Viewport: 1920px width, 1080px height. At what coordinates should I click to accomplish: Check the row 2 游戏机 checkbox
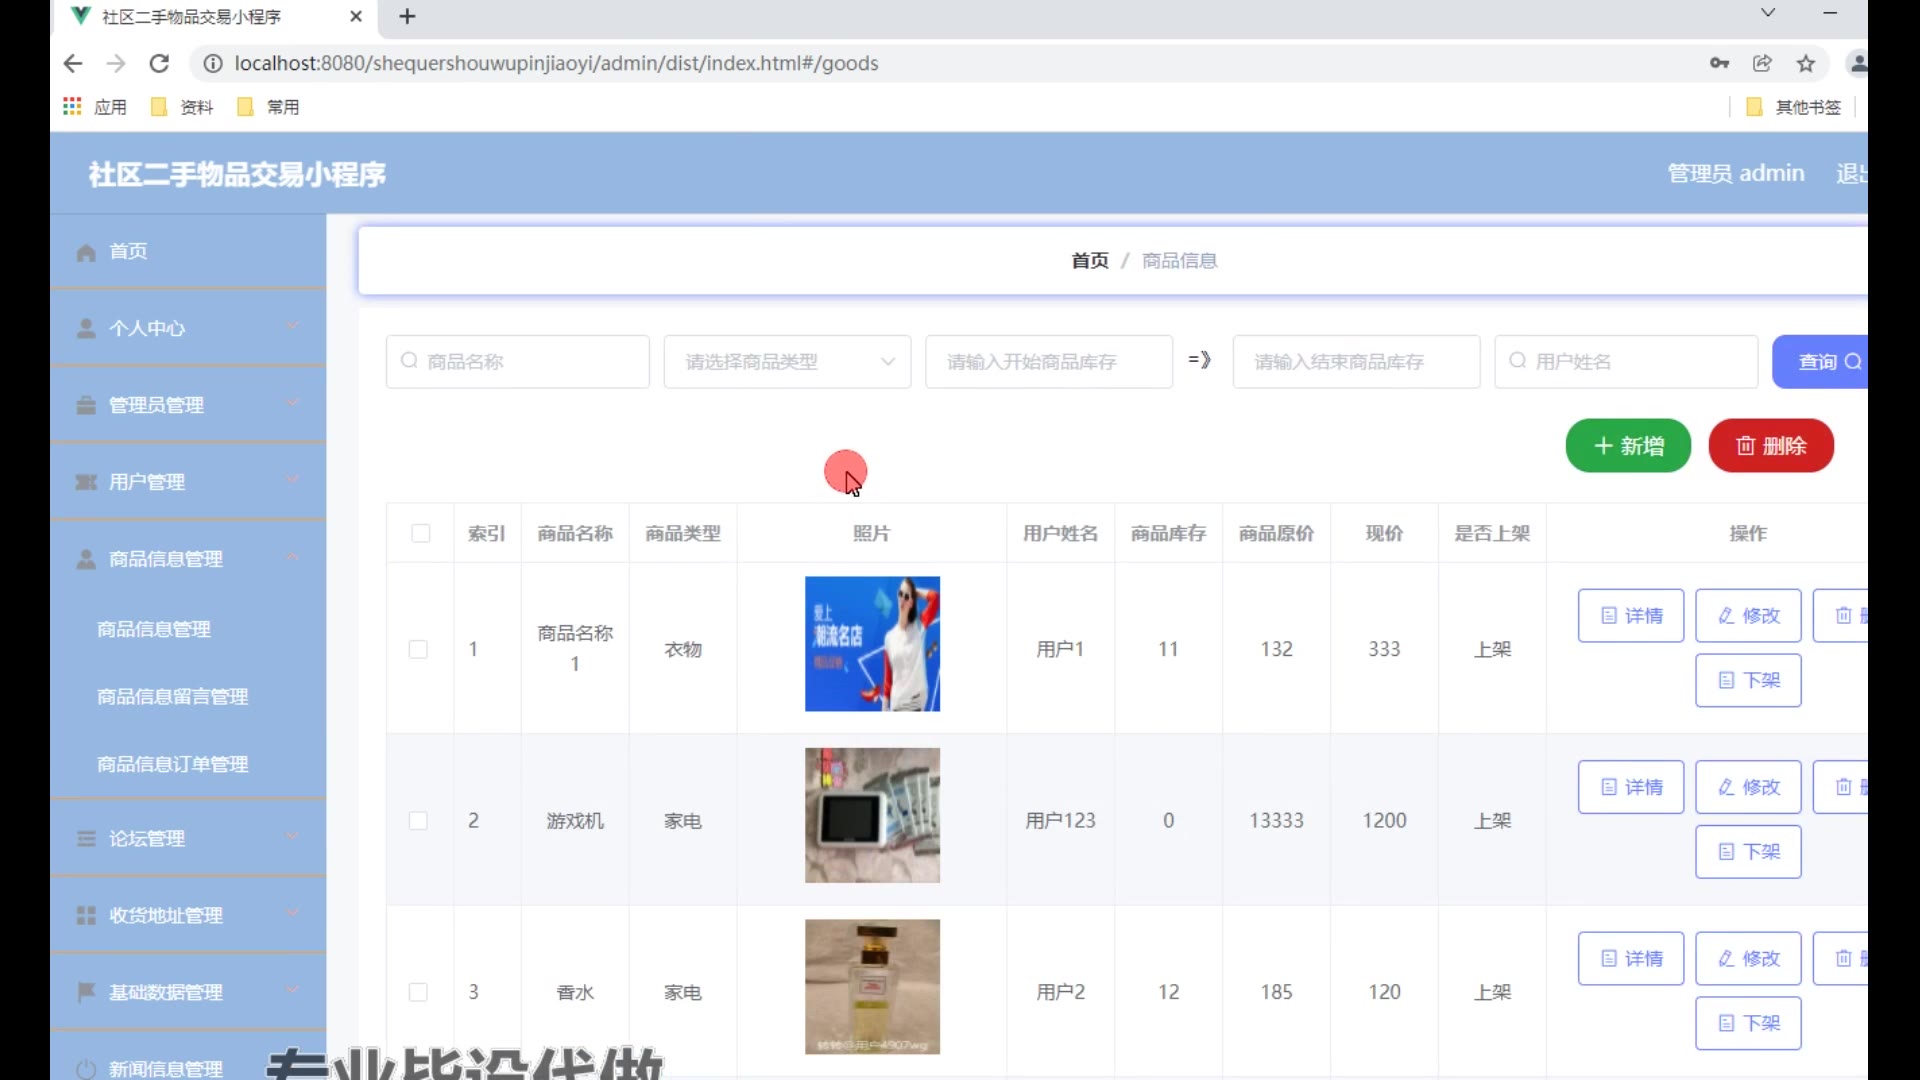(419, 821)
